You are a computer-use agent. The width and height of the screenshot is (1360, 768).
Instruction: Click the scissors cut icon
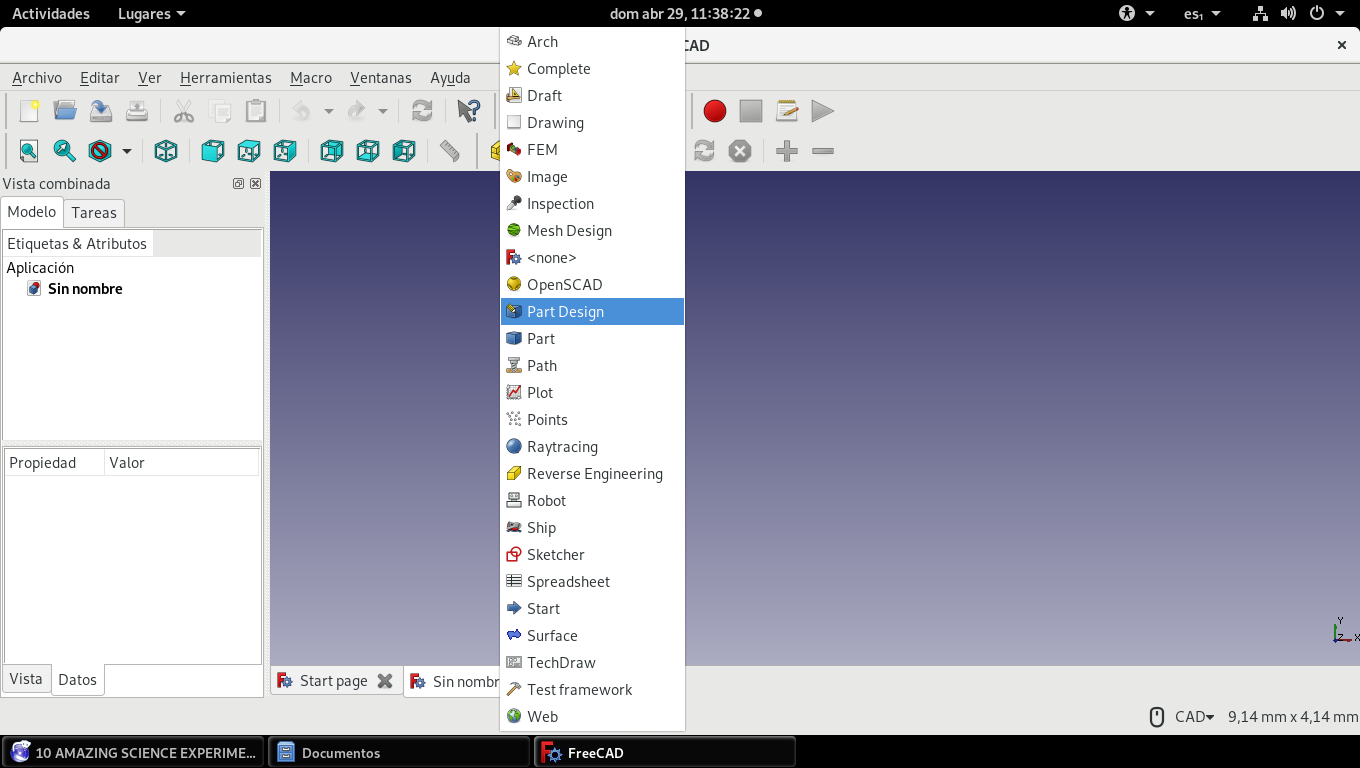click(x=184, y=111)
